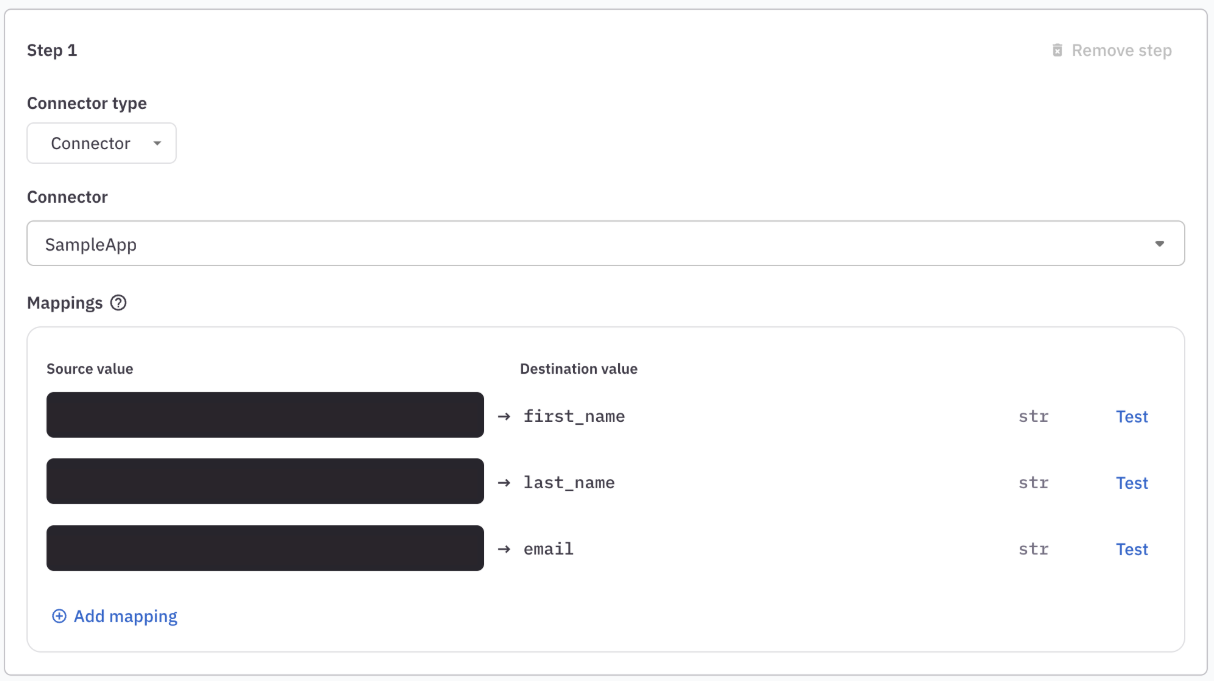This screenshot has width=1214, height=681.
Task: Click the source value field for first_name
Action: pos(264,414)
